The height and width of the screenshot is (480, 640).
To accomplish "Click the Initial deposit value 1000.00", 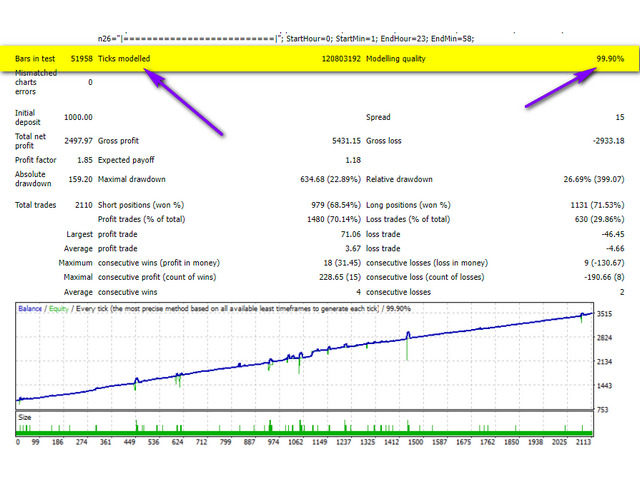I will coord(76,117).
